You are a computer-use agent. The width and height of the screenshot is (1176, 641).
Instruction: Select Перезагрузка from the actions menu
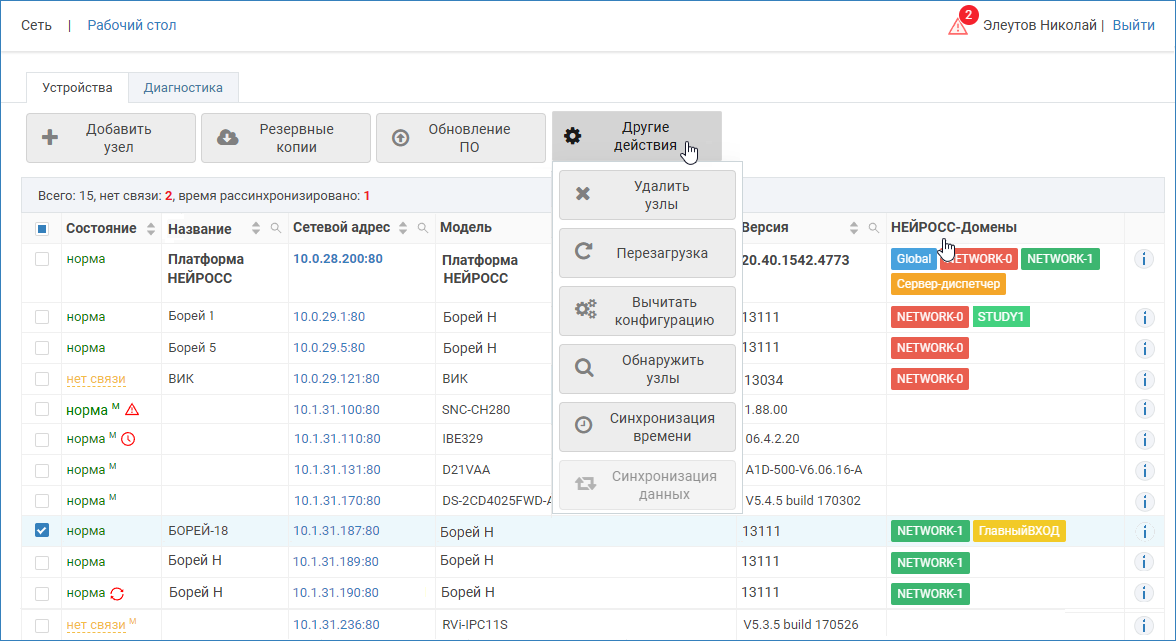pos(647,253)
